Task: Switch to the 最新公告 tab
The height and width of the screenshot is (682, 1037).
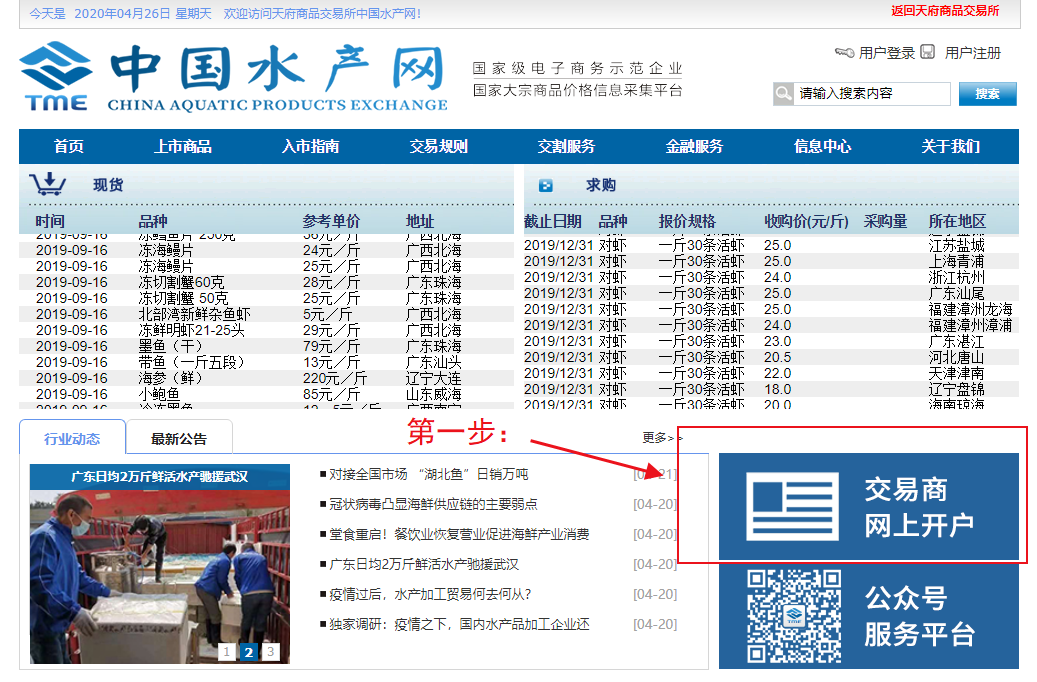Action: point(179,438)
